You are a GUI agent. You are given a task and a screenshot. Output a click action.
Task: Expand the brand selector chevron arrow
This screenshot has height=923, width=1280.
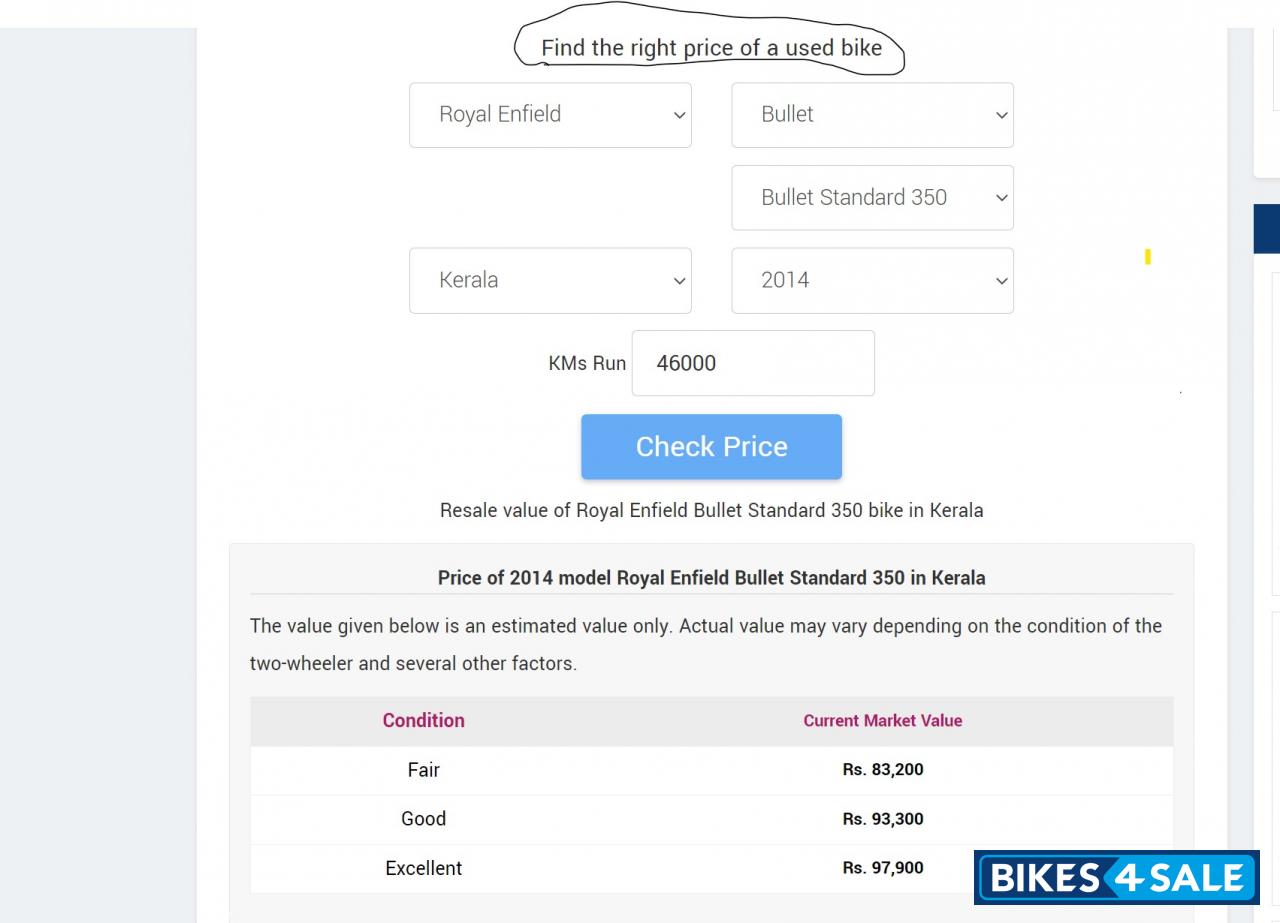[679, 114]
